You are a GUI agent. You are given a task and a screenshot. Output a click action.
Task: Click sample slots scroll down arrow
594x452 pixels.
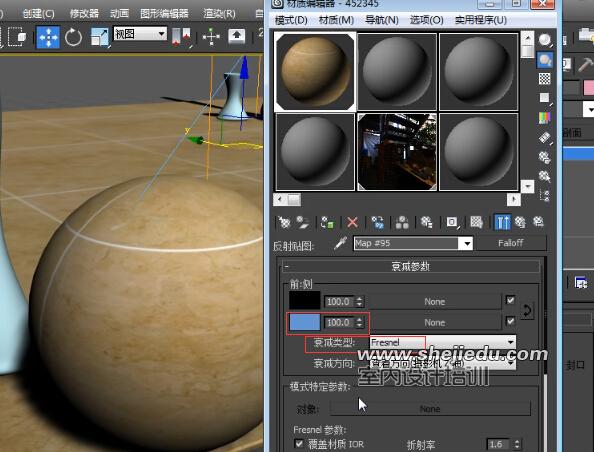click(x=527, y=186)
